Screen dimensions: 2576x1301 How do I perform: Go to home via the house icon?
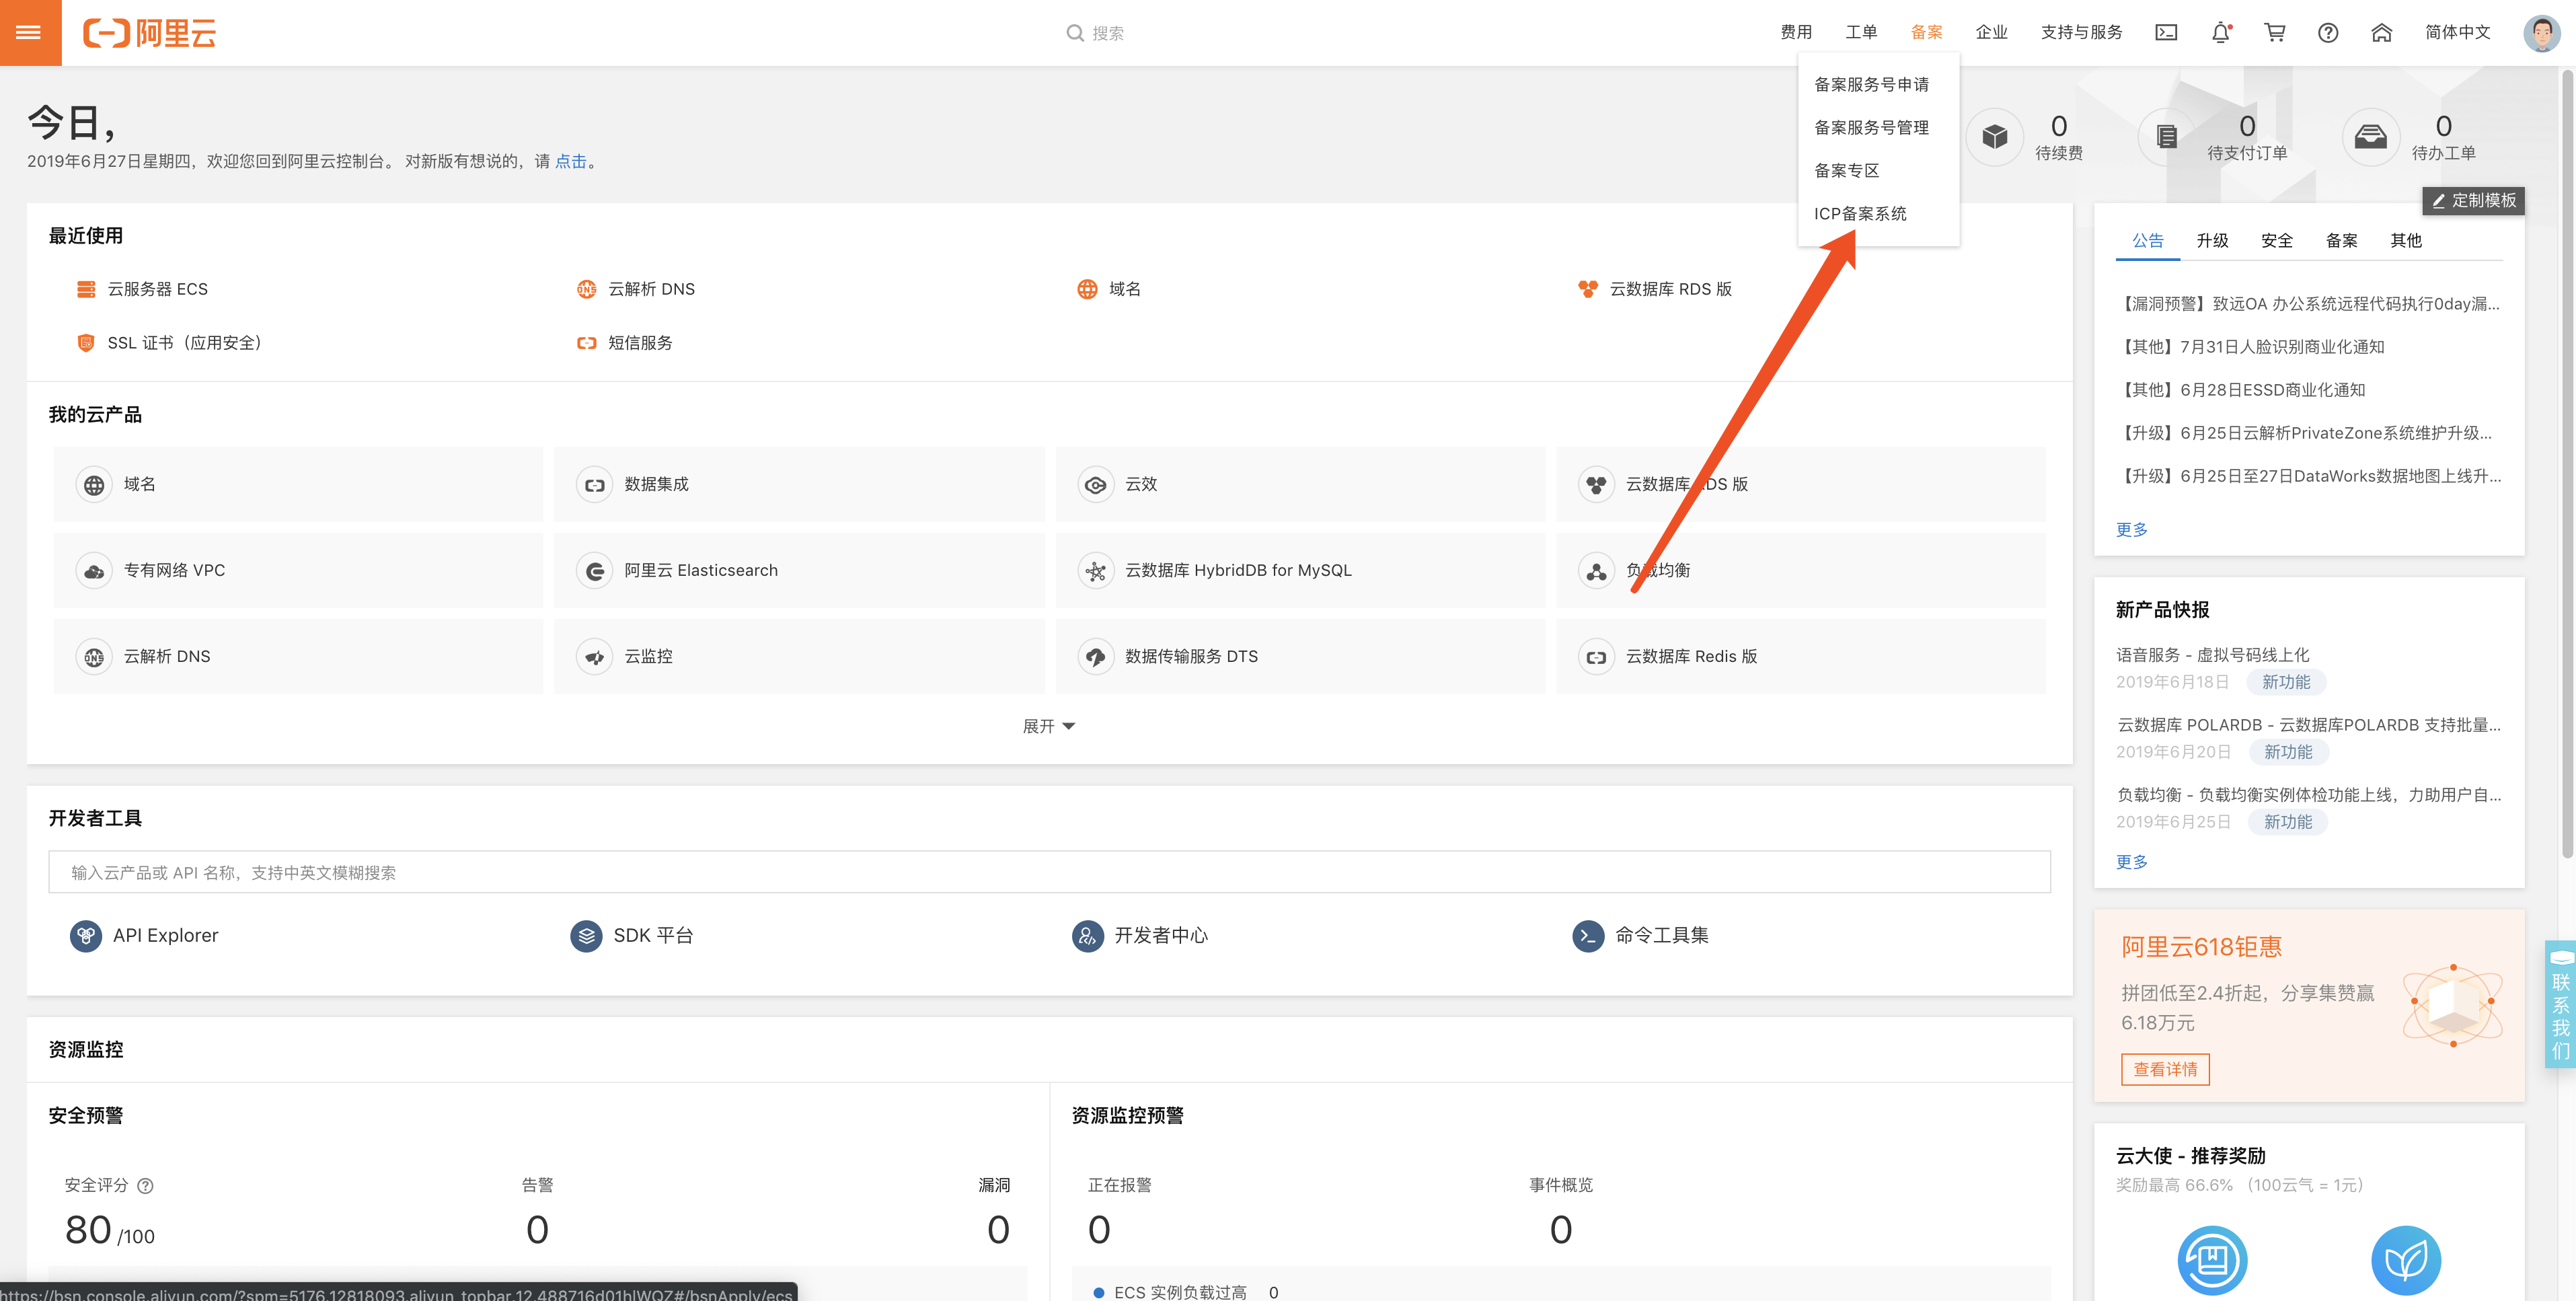click(2382, 33)
